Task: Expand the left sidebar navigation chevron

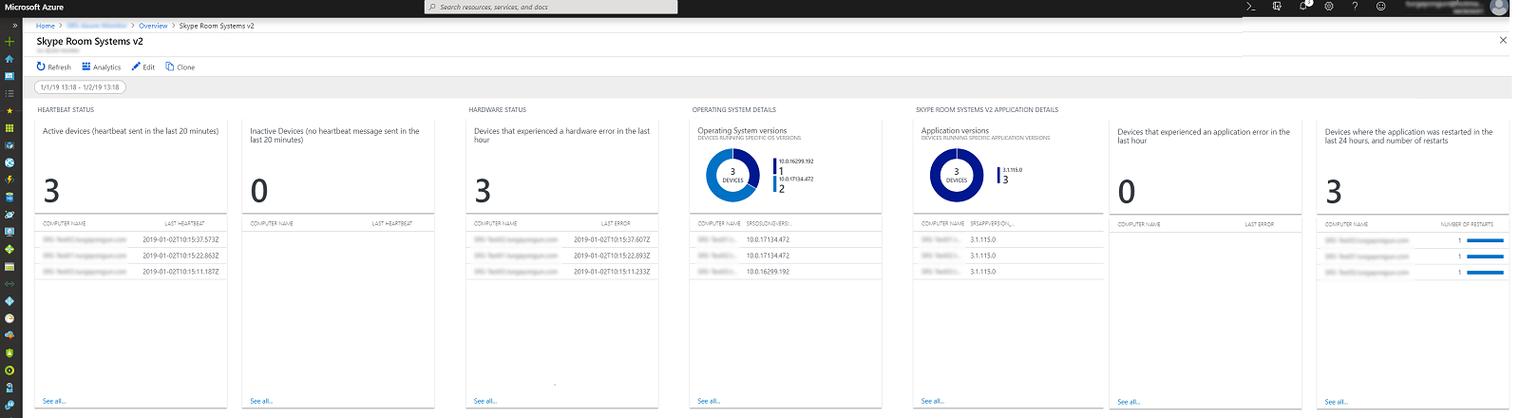Action: [x=14, y=25]
